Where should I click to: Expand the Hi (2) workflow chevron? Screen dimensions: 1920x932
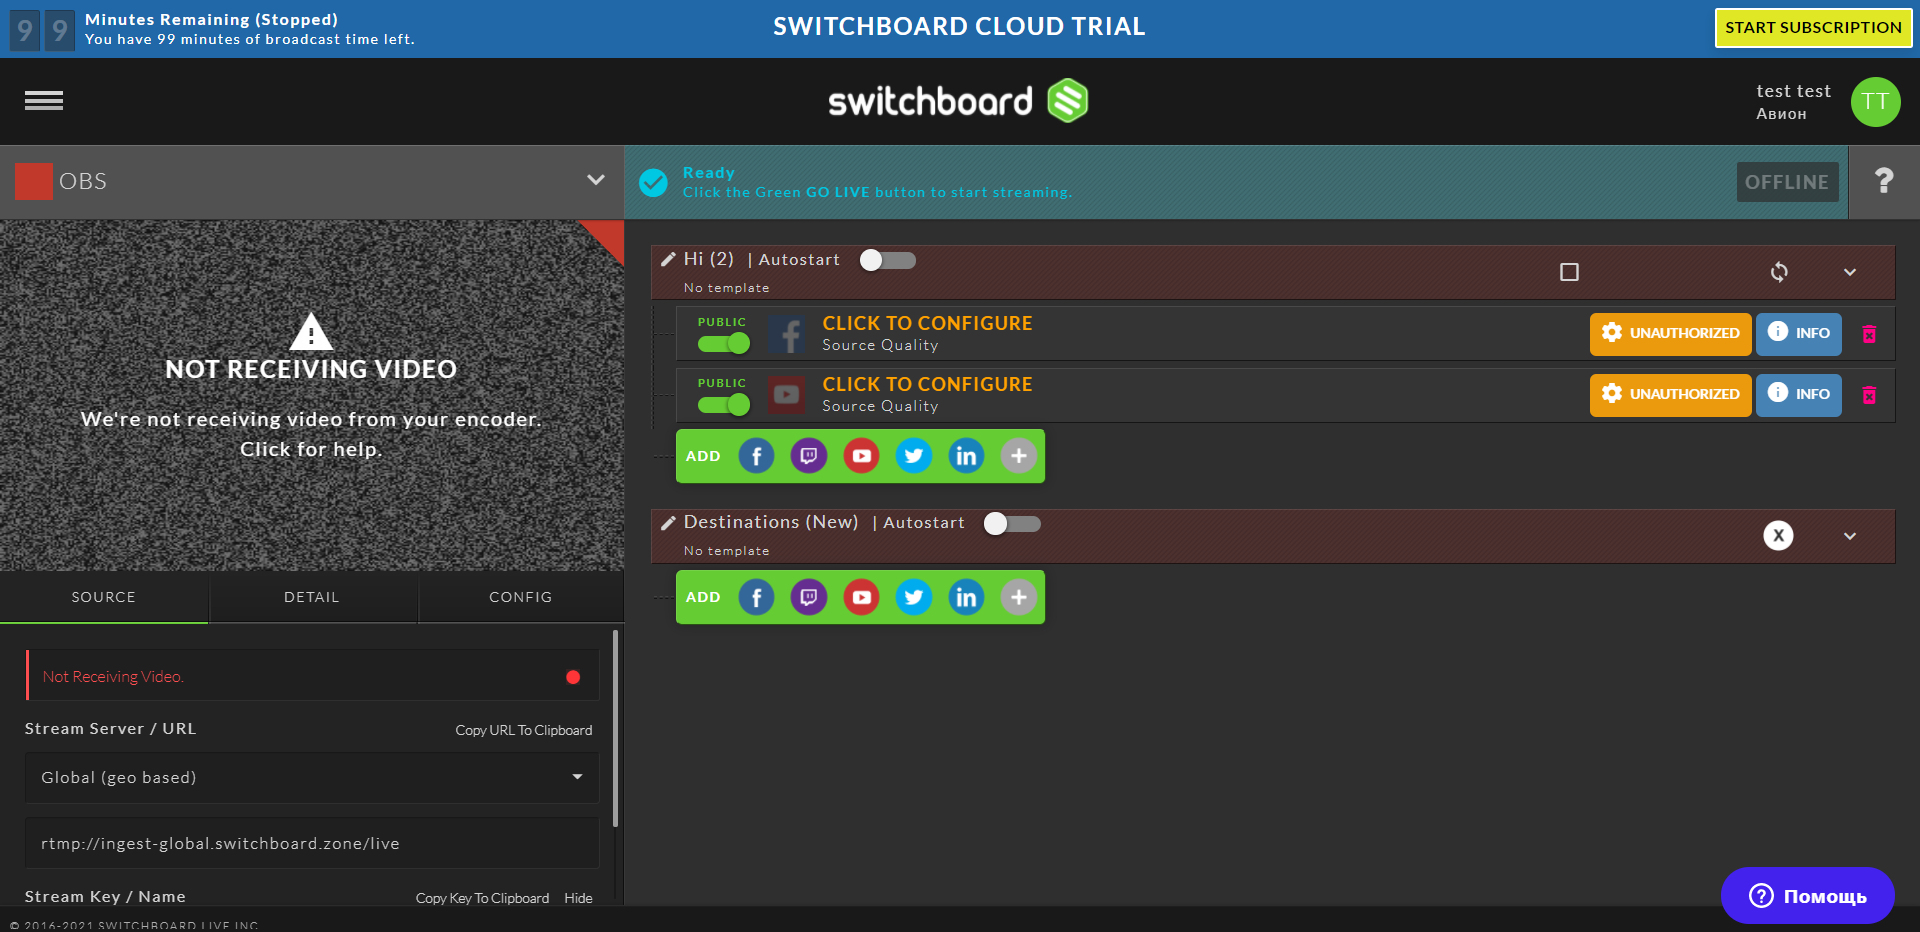tap(1850, 272)
